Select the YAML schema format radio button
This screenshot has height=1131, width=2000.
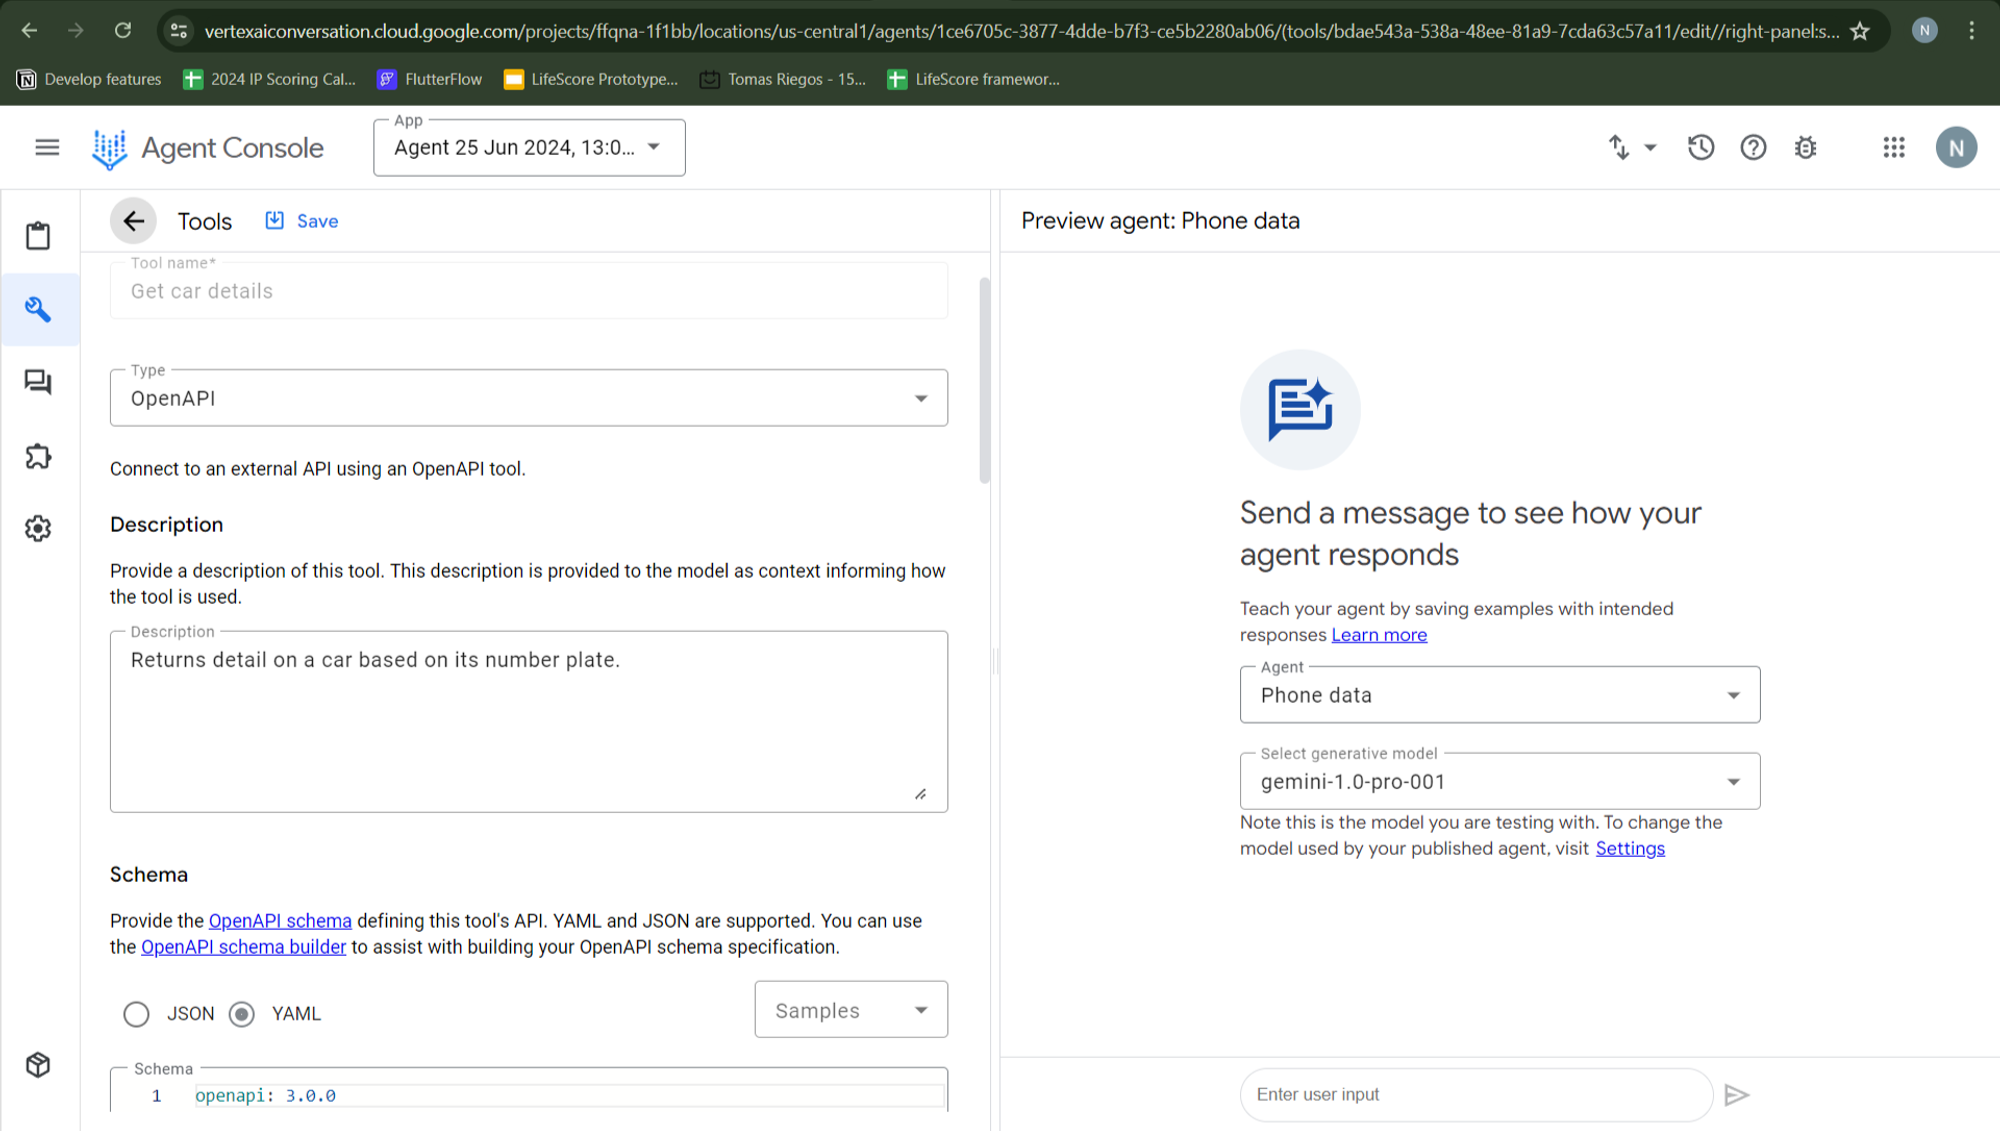point(241,1014)
